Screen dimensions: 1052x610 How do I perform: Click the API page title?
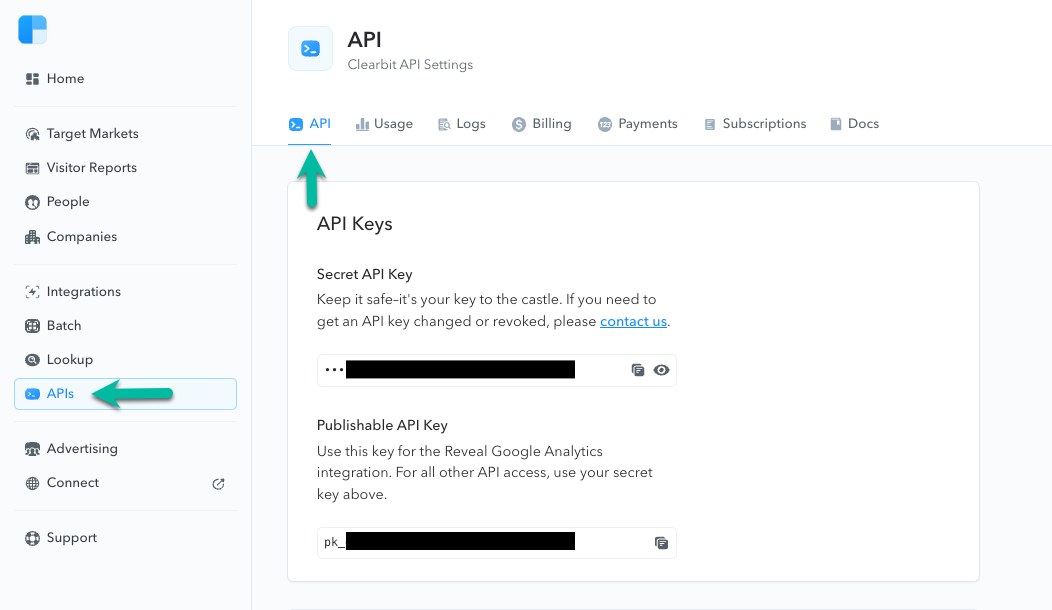(x=364, y=40)
